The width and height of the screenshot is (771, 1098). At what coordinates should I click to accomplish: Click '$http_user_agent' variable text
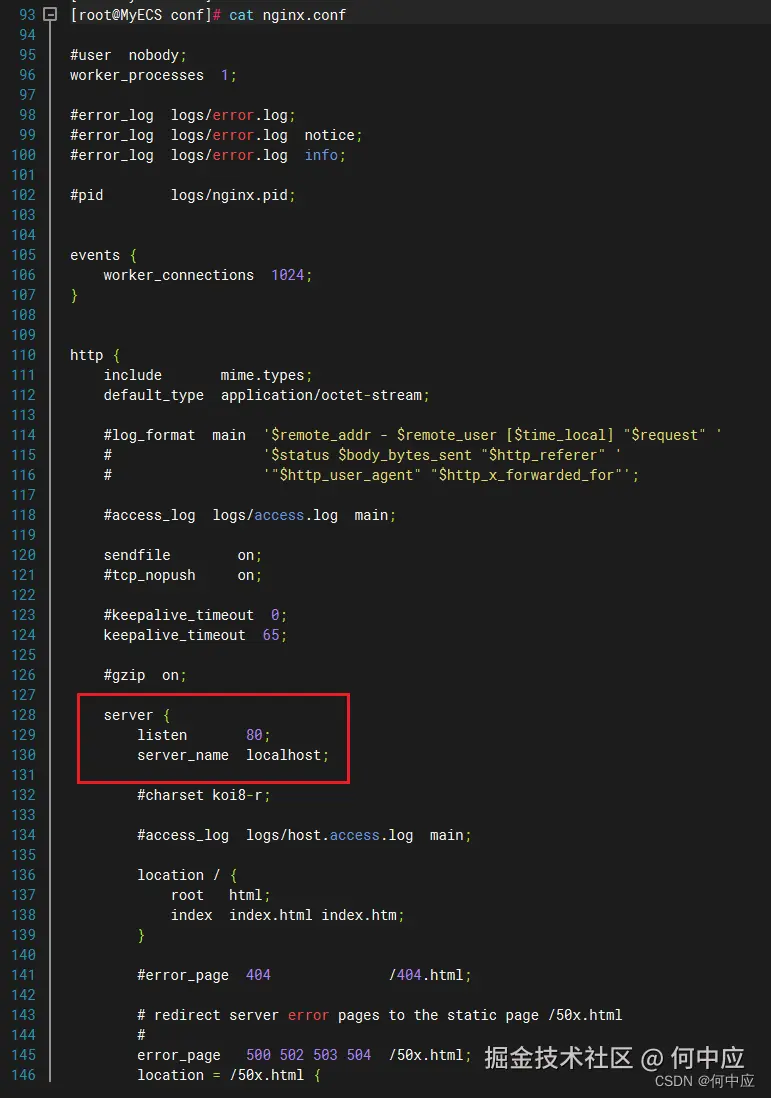tap(346, 475)
